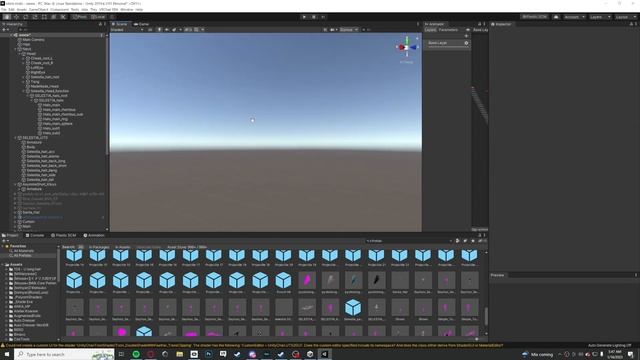Image resolution: width=640 pixels, height=360 pixels.
Task: Toggle scene grid visibility
Action: coord(196,30)
